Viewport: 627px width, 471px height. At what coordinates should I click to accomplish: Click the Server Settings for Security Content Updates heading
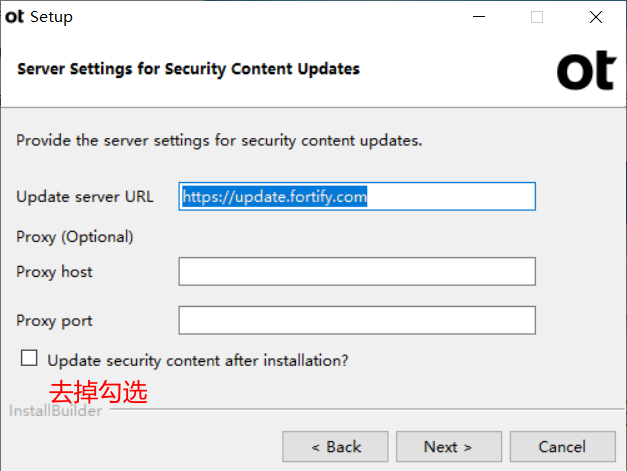click(189, 69)
